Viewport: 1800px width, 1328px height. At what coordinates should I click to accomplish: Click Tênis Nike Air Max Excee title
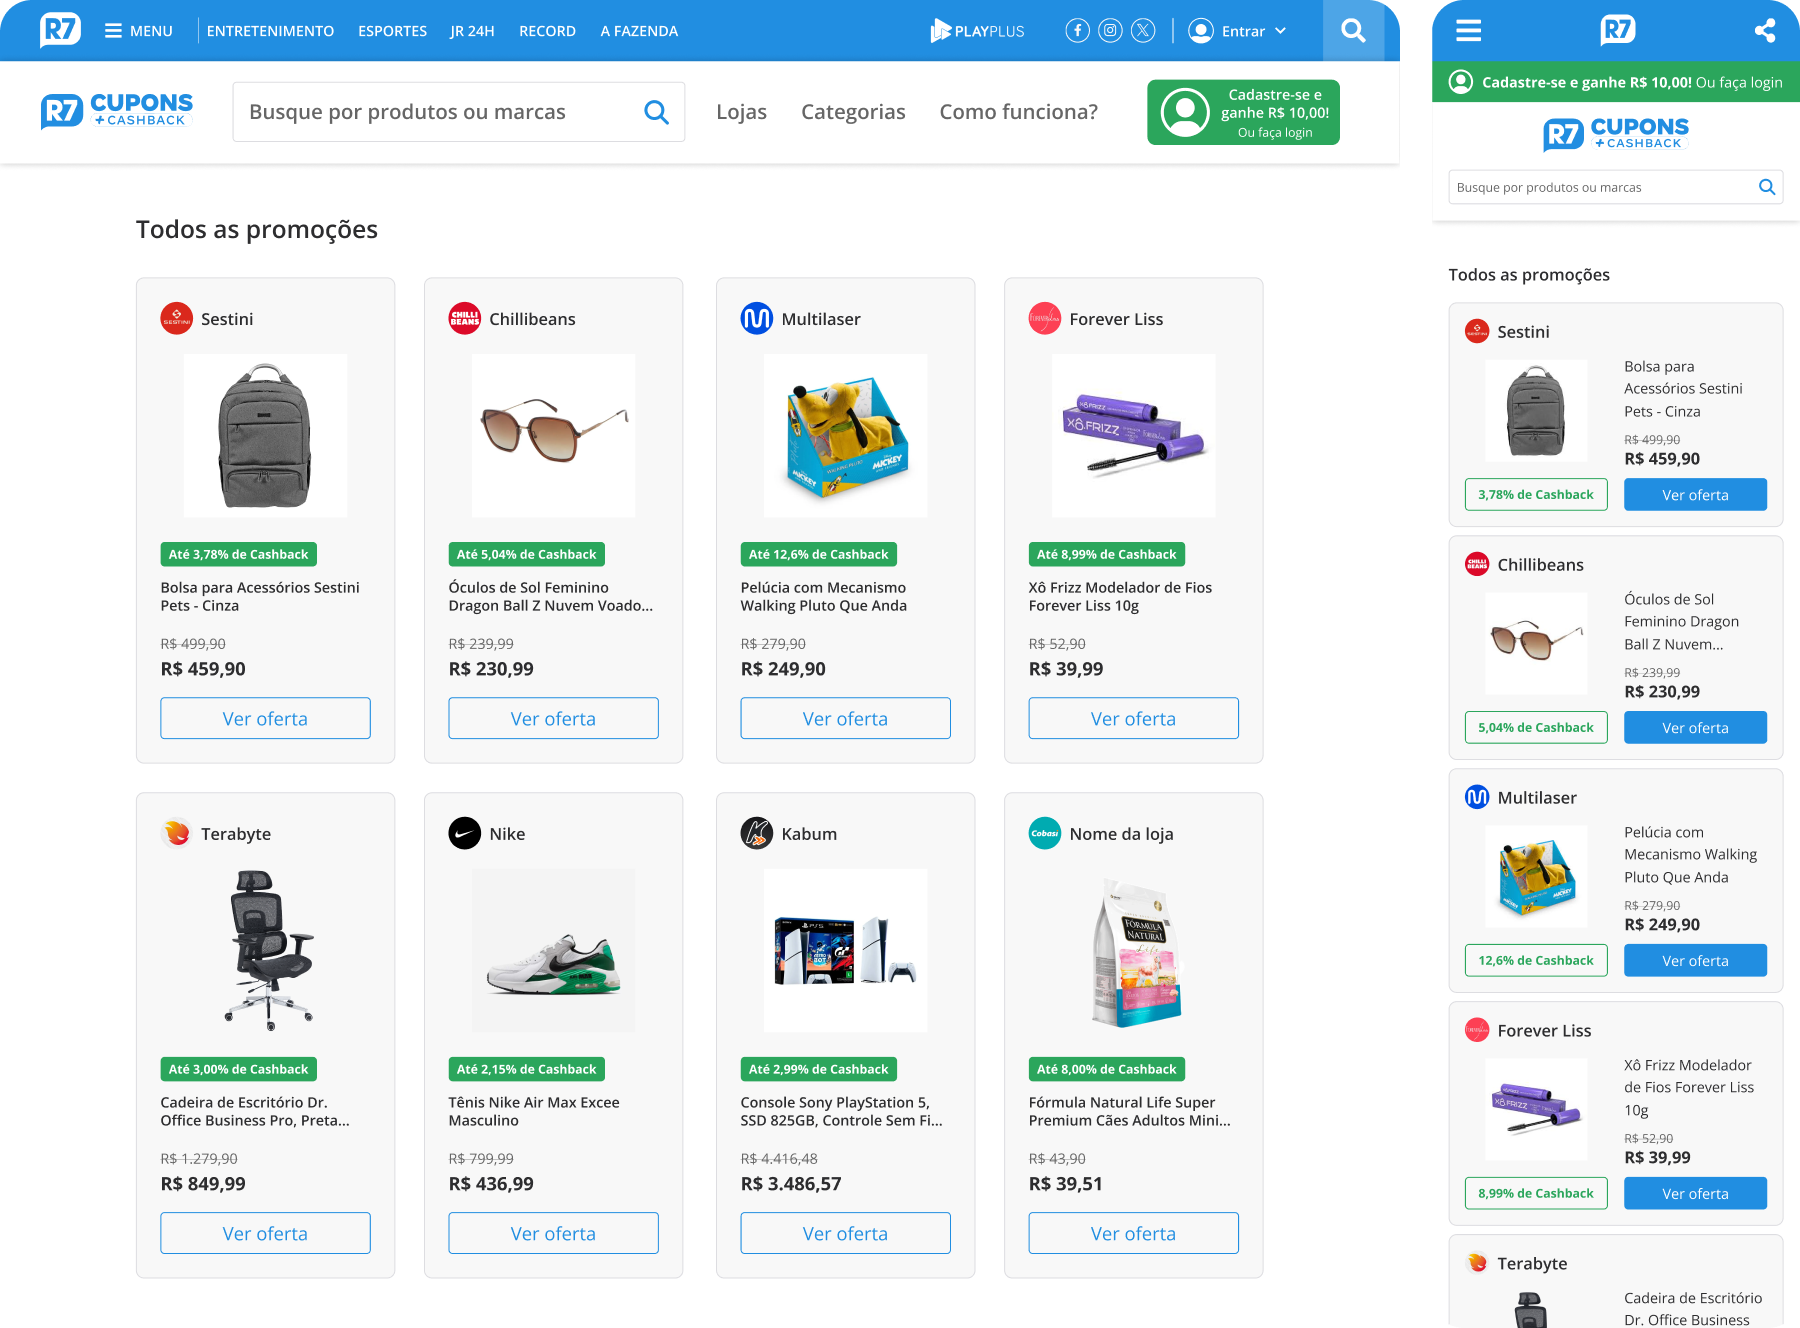point(534,1111)
